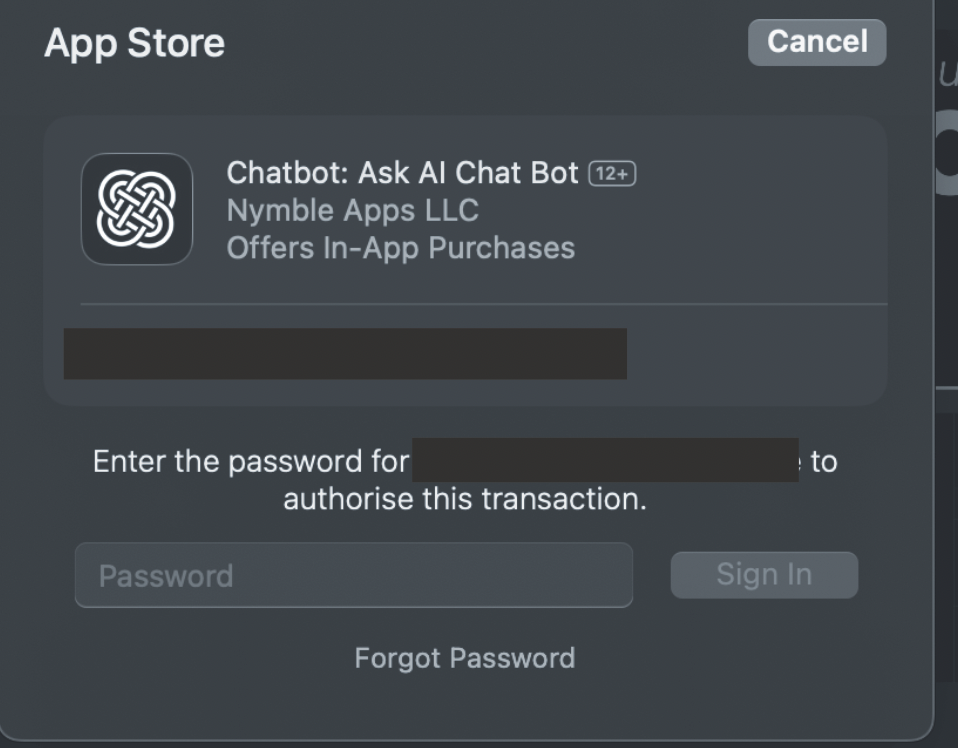Screen dimensions: 958x748
Task: Click the redacted bar below app details
Action: 345,353
